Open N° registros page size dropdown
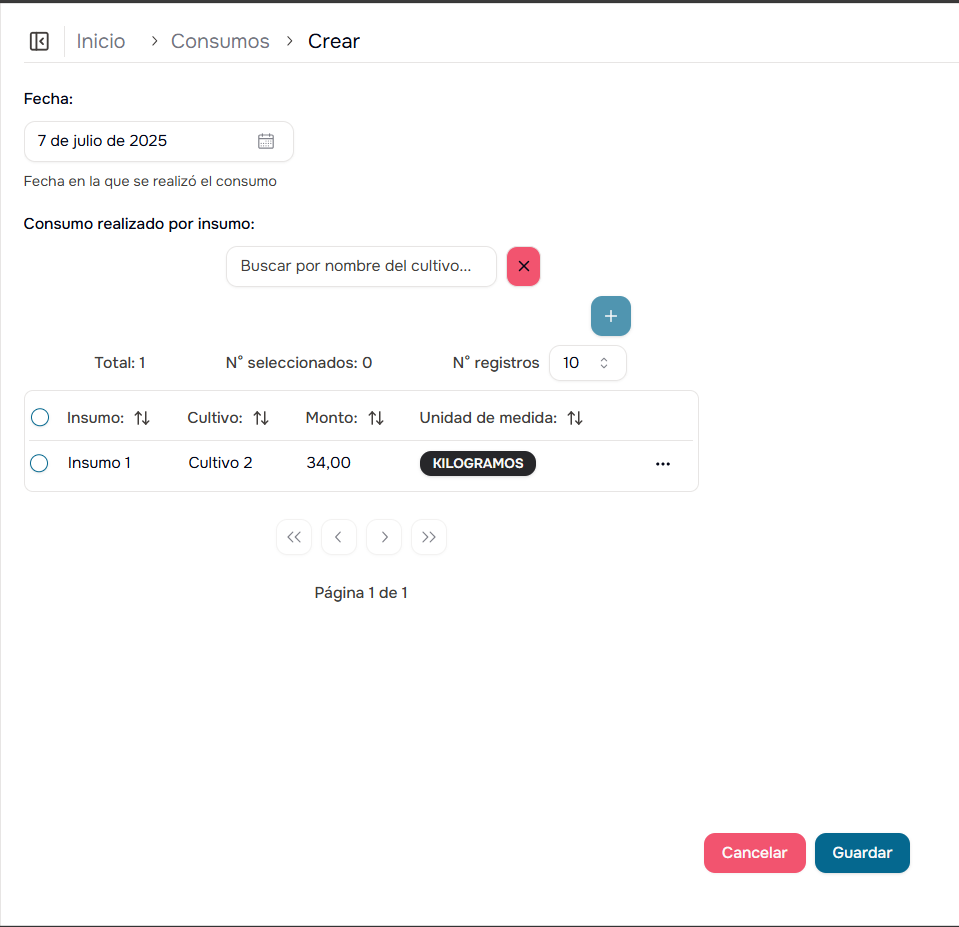 coord(587,363)
